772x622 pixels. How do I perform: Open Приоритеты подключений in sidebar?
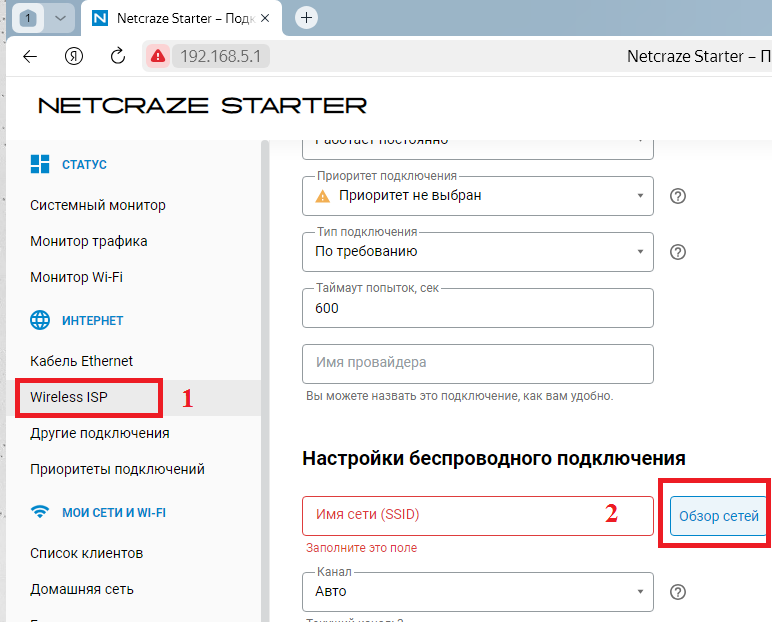pyautogui.click(x=117, y=469)
